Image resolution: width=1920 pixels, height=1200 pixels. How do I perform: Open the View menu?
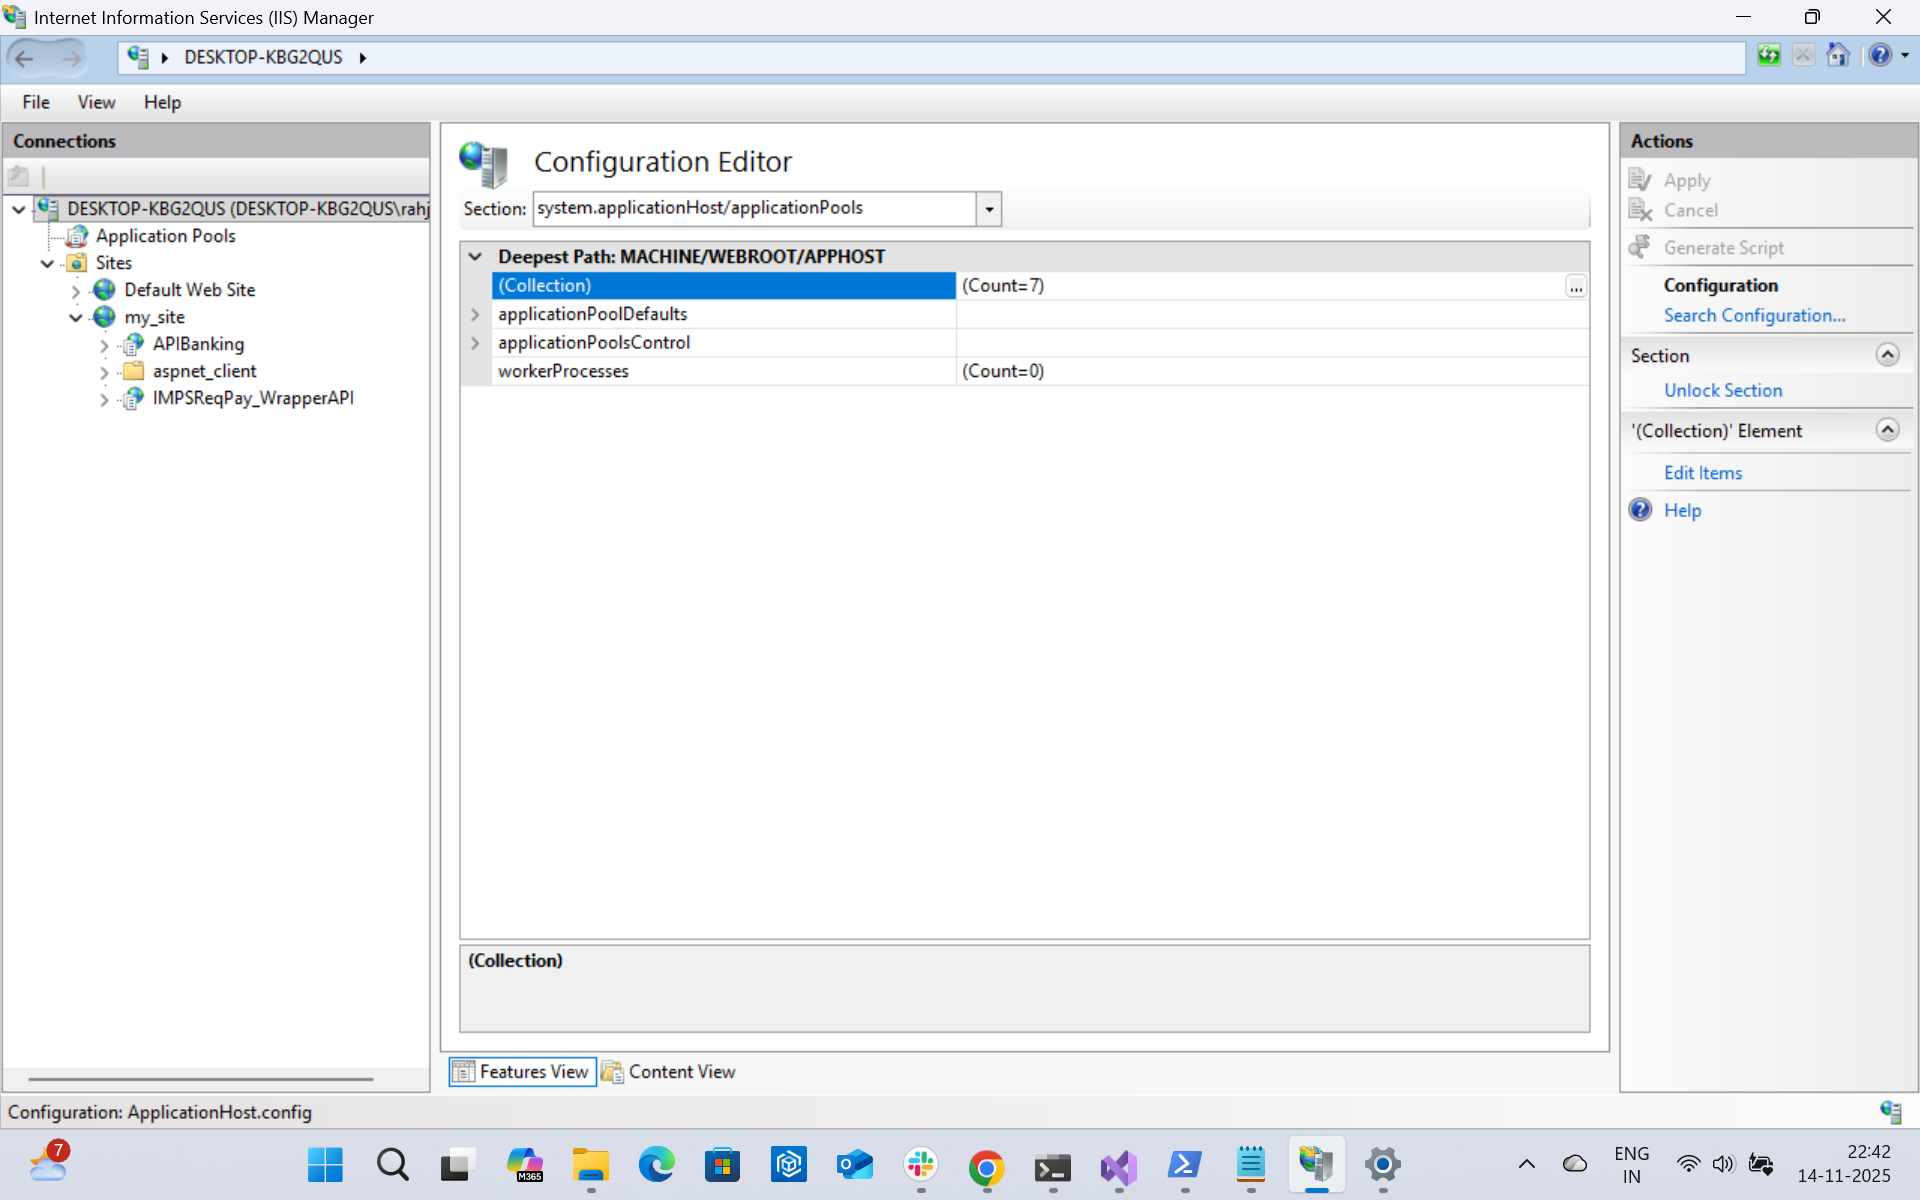click(x=96, y=102)
